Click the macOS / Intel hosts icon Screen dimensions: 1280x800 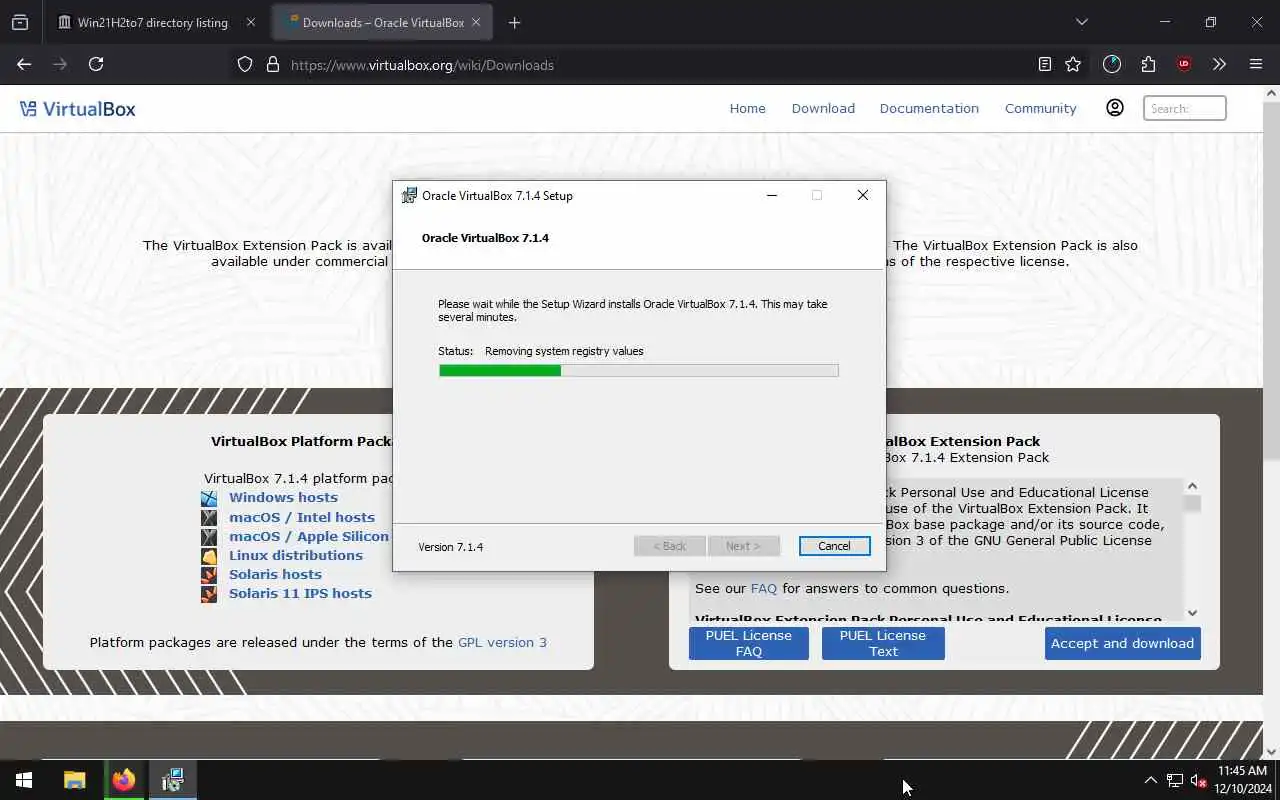[x=209, y=518]
